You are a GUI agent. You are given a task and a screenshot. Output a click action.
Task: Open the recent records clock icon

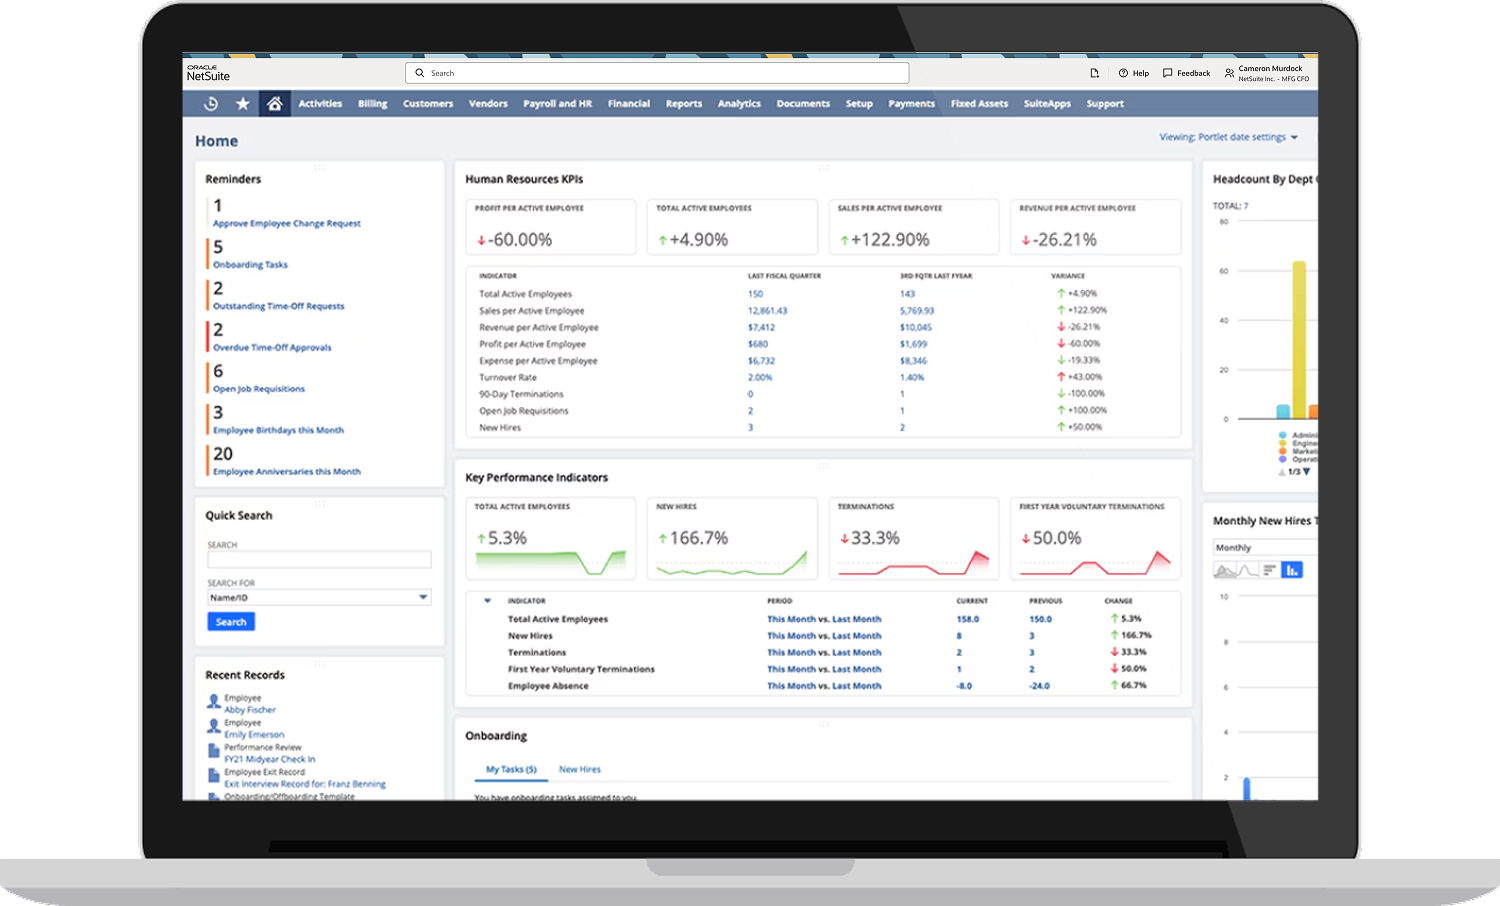pos(210,103)
